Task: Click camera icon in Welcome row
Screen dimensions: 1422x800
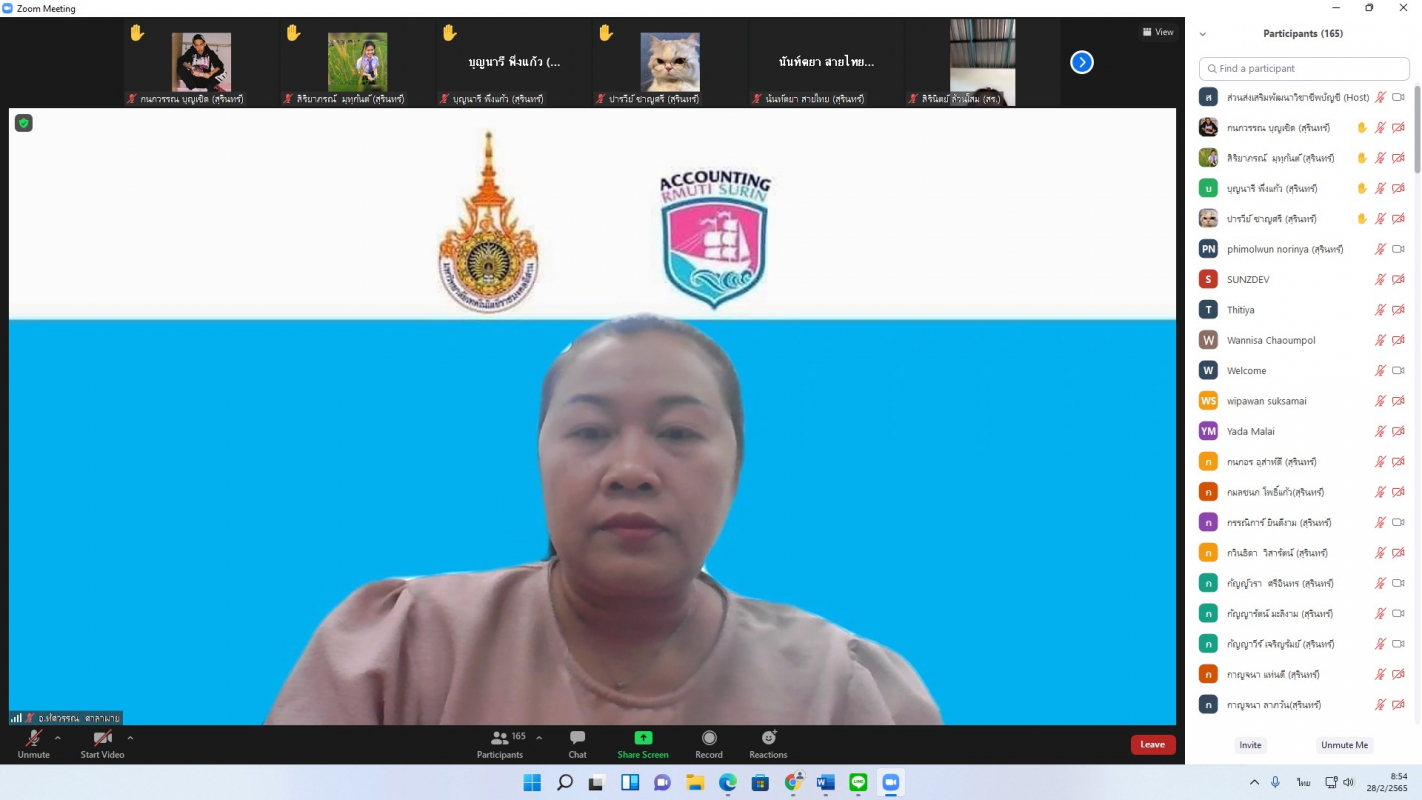Action: [1398, 370]
